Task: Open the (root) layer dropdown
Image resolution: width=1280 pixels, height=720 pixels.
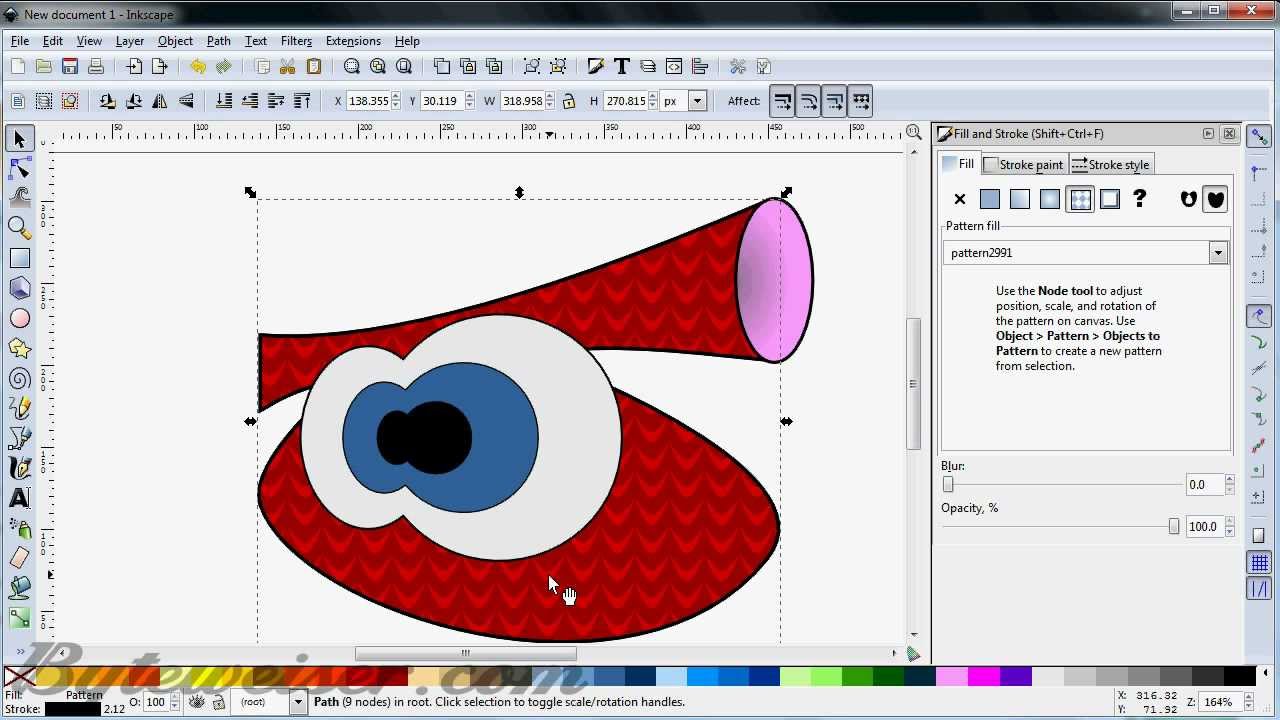Action: (x=297, y=702)
